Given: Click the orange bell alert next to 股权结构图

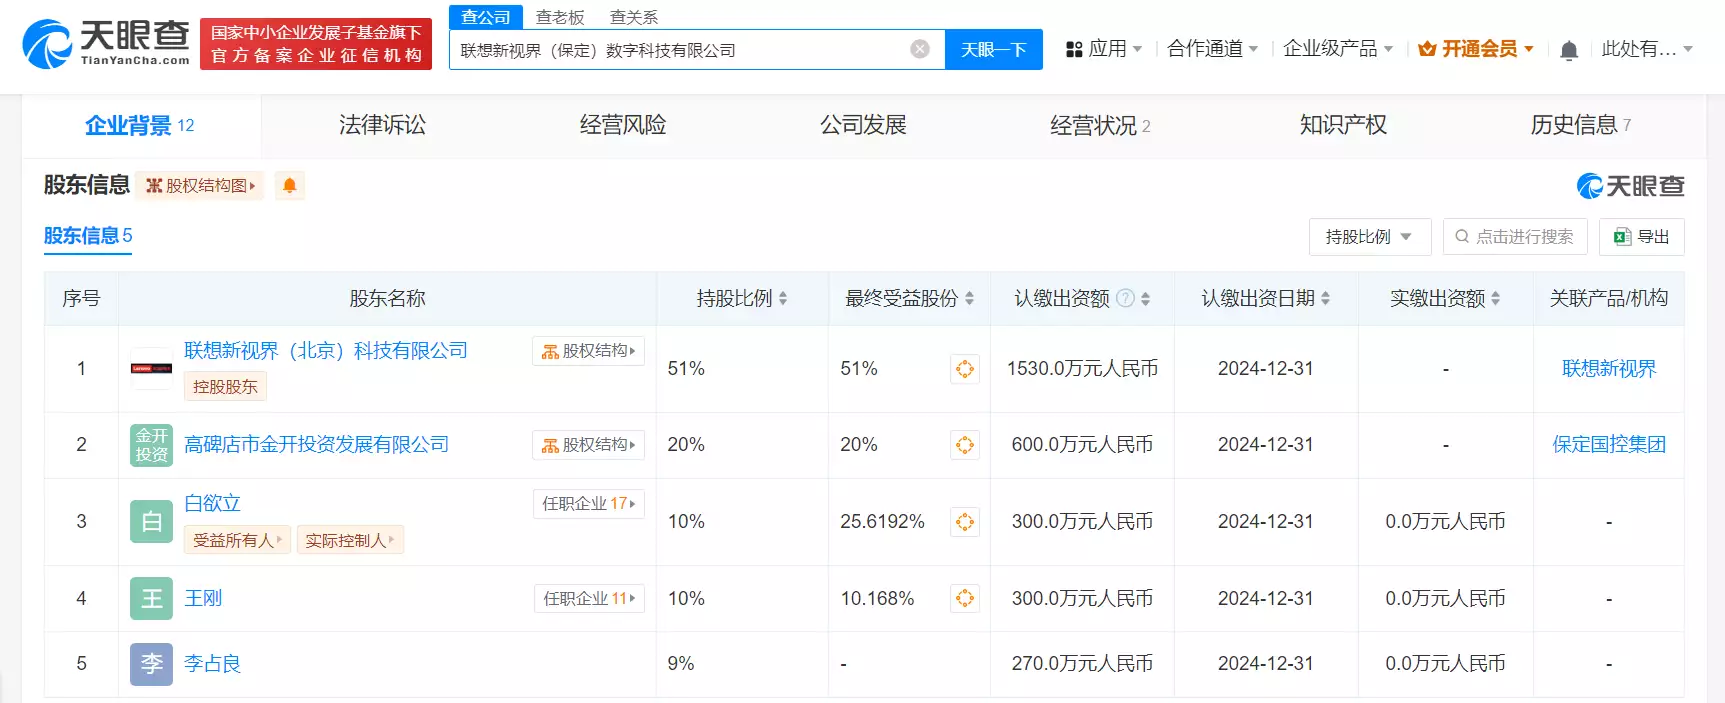Looking at the screenshot, I should coord(289,185).
